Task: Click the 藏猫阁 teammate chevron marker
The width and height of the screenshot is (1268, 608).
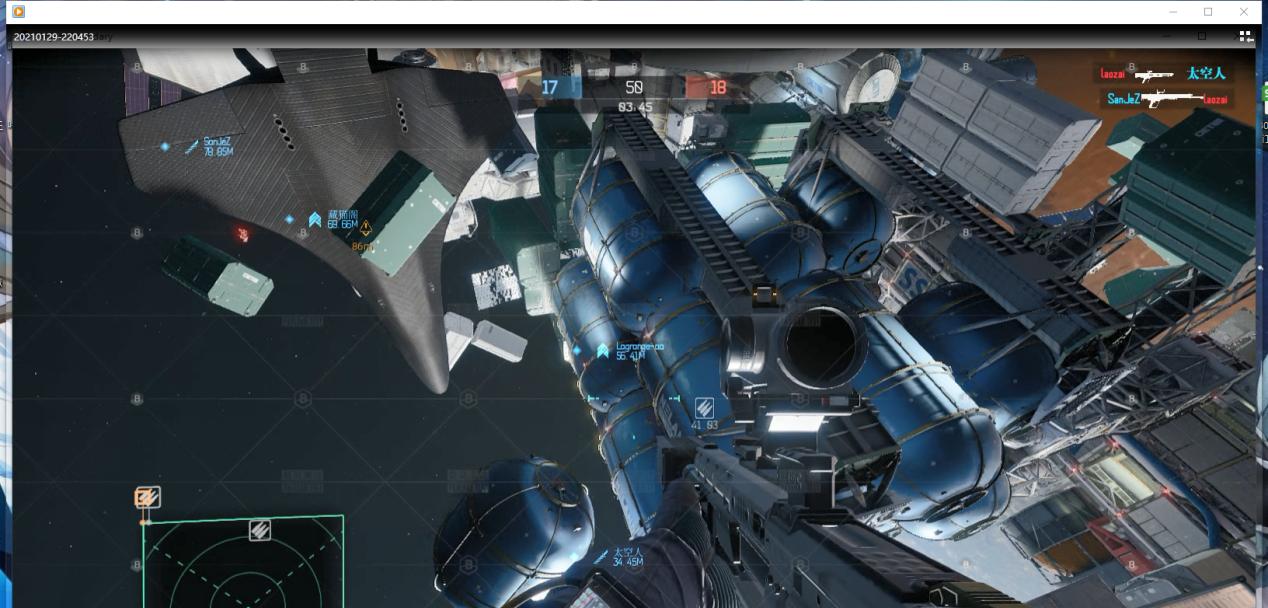Action: tap(314, 219)
